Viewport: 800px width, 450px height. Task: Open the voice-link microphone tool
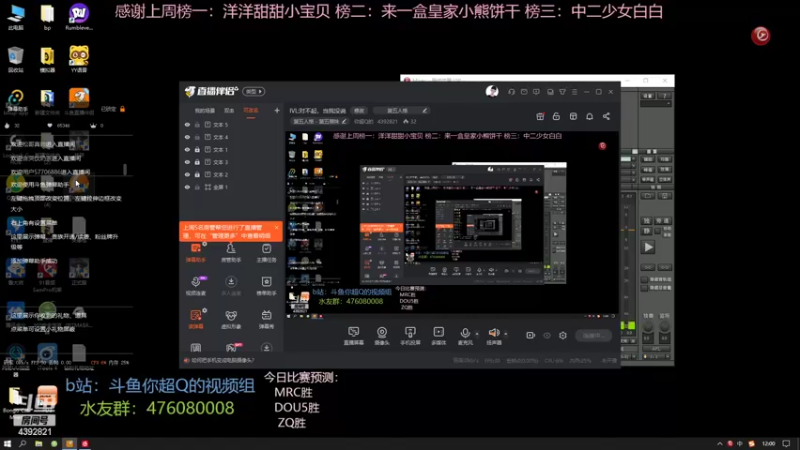coord(196,286)
